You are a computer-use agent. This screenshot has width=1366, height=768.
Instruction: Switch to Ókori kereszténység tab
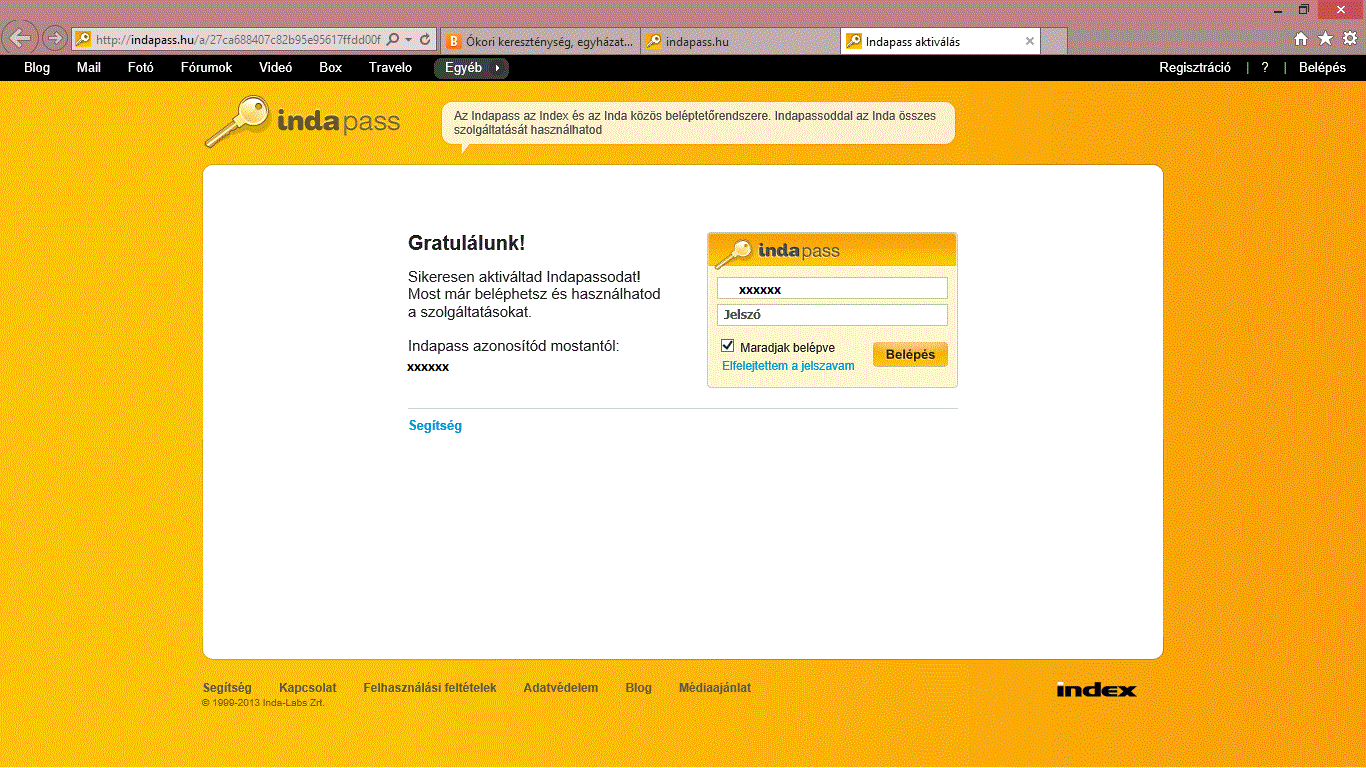541,41
